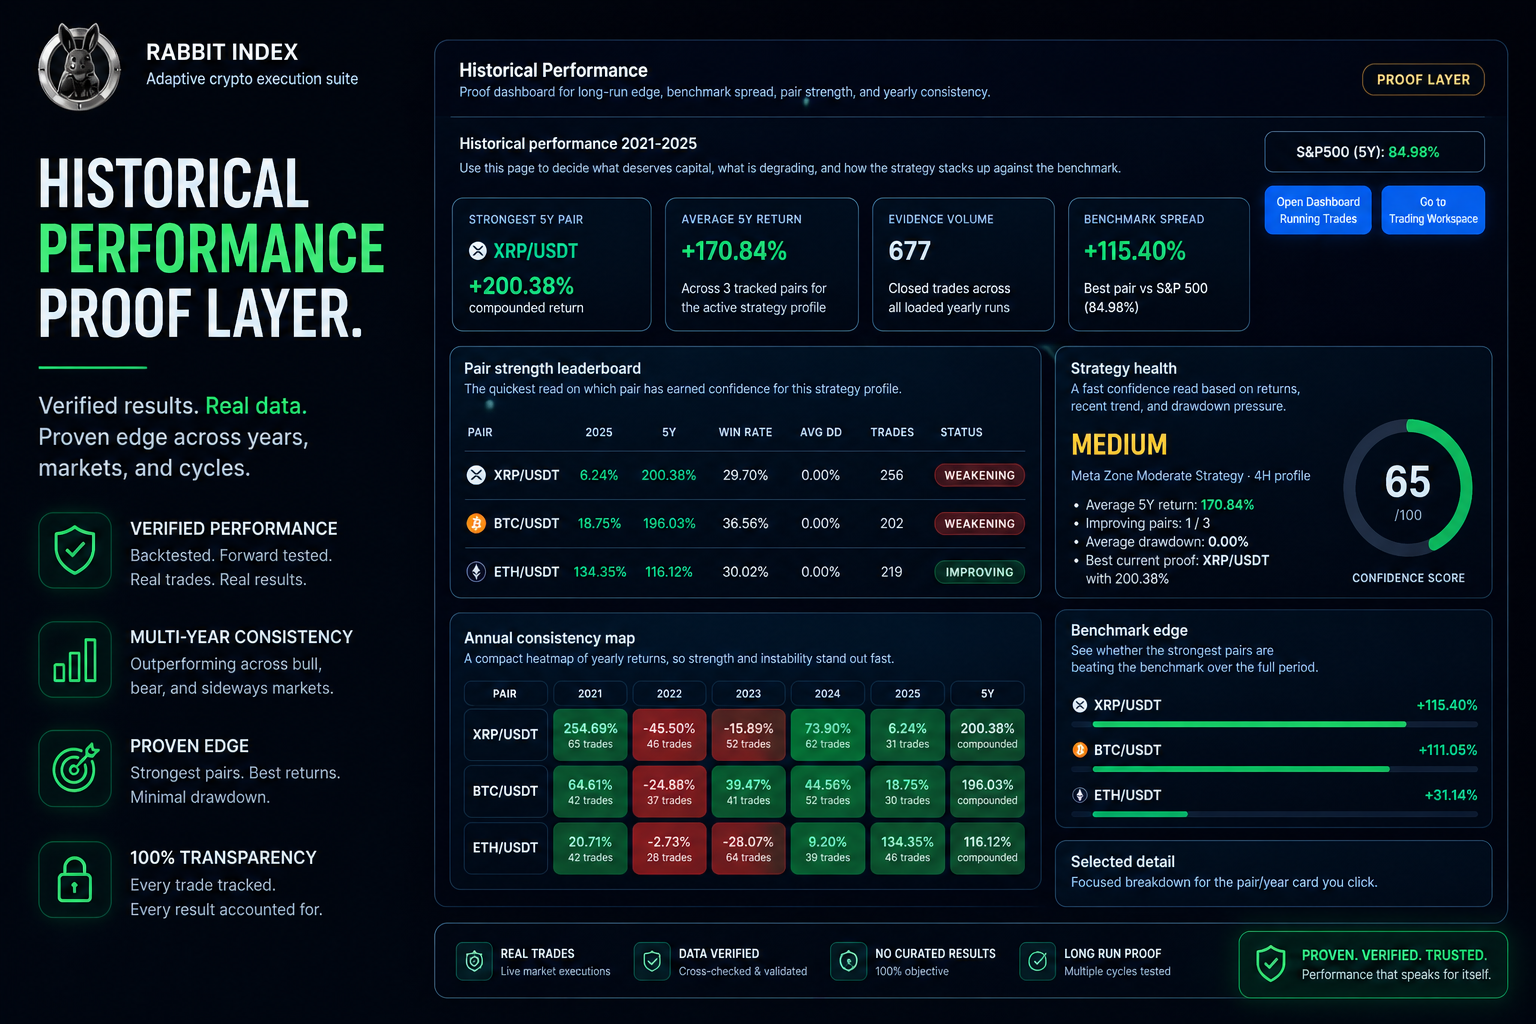Sort leaderboard by STATUS header
The height and width of the screenshot is (1024, 1536).
pos(961,432)
